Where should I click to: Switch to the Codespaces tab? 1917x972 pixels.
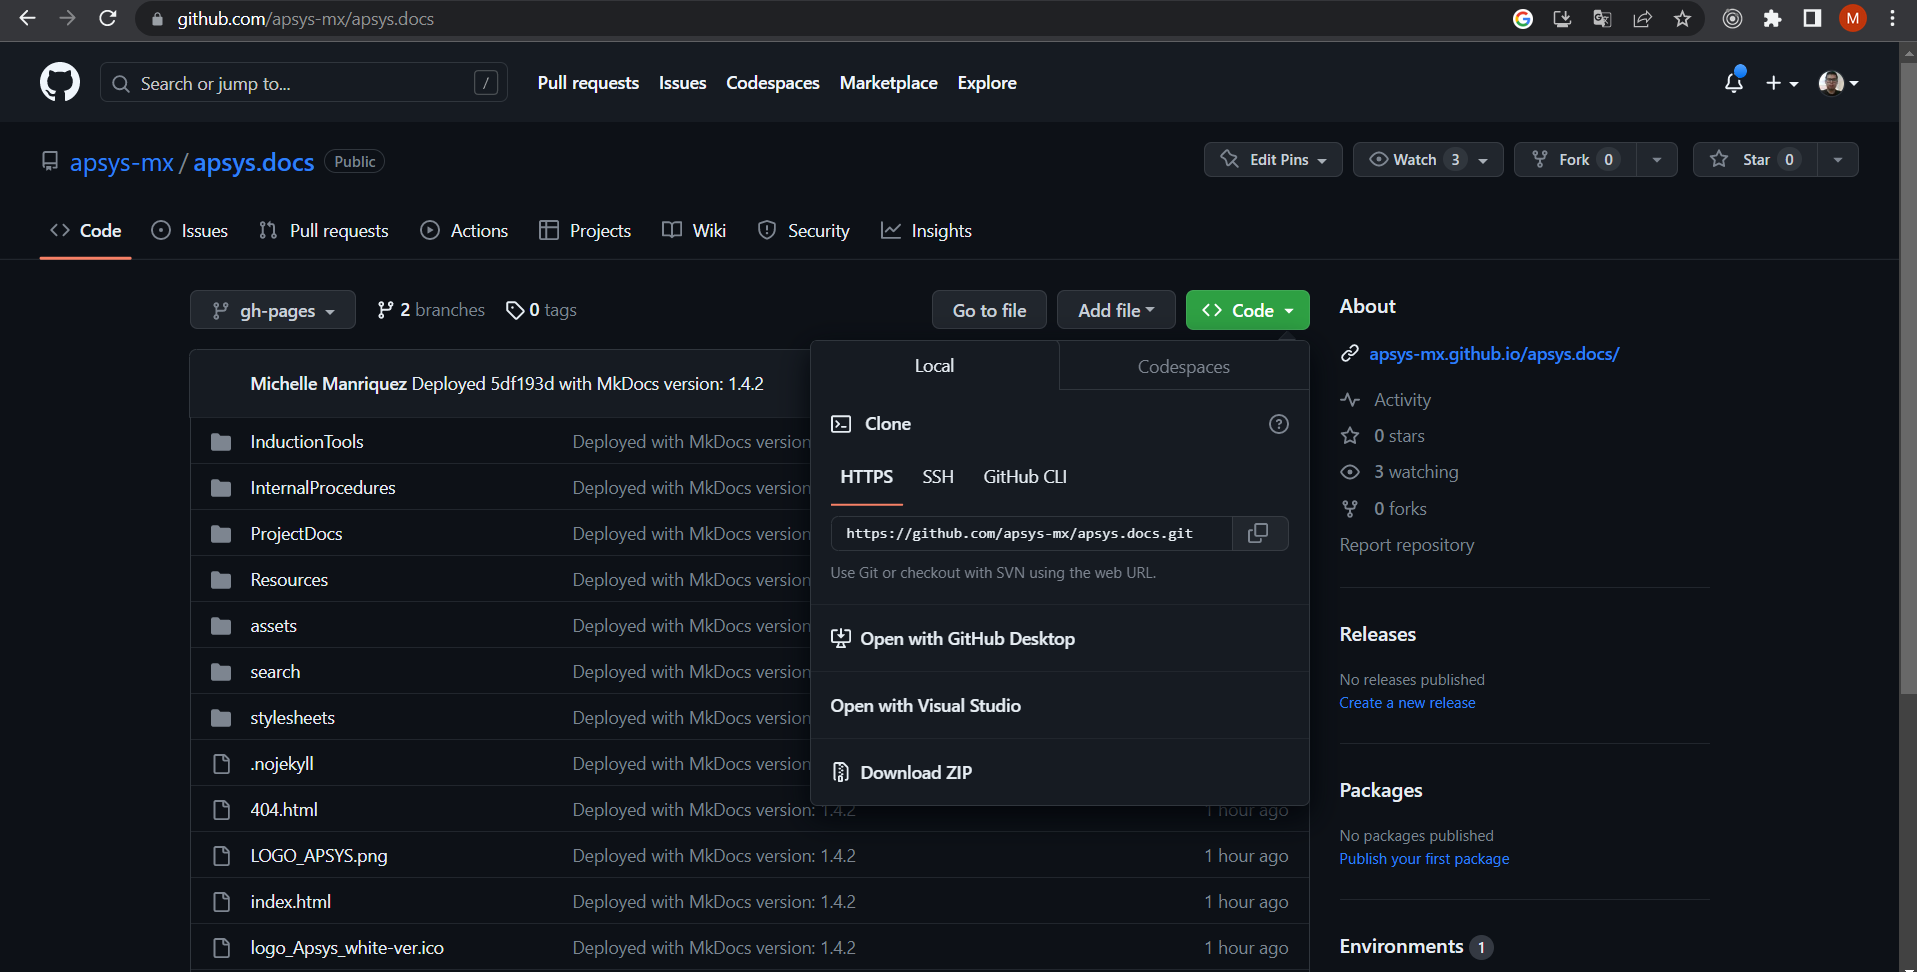(1183, 366)
